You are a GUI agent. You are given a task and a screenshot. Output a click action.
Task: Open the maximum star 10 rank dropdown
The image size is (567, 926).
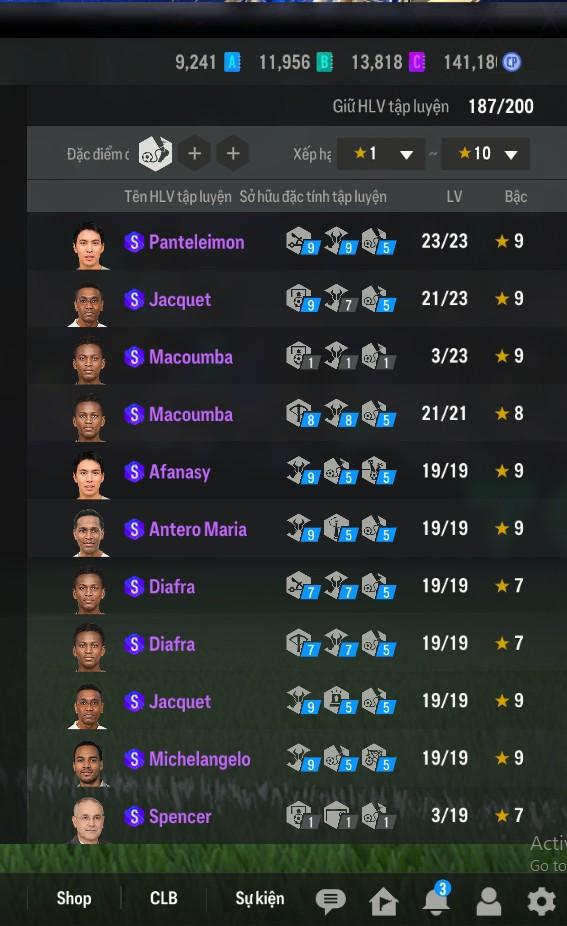click(x=485, y=154)
